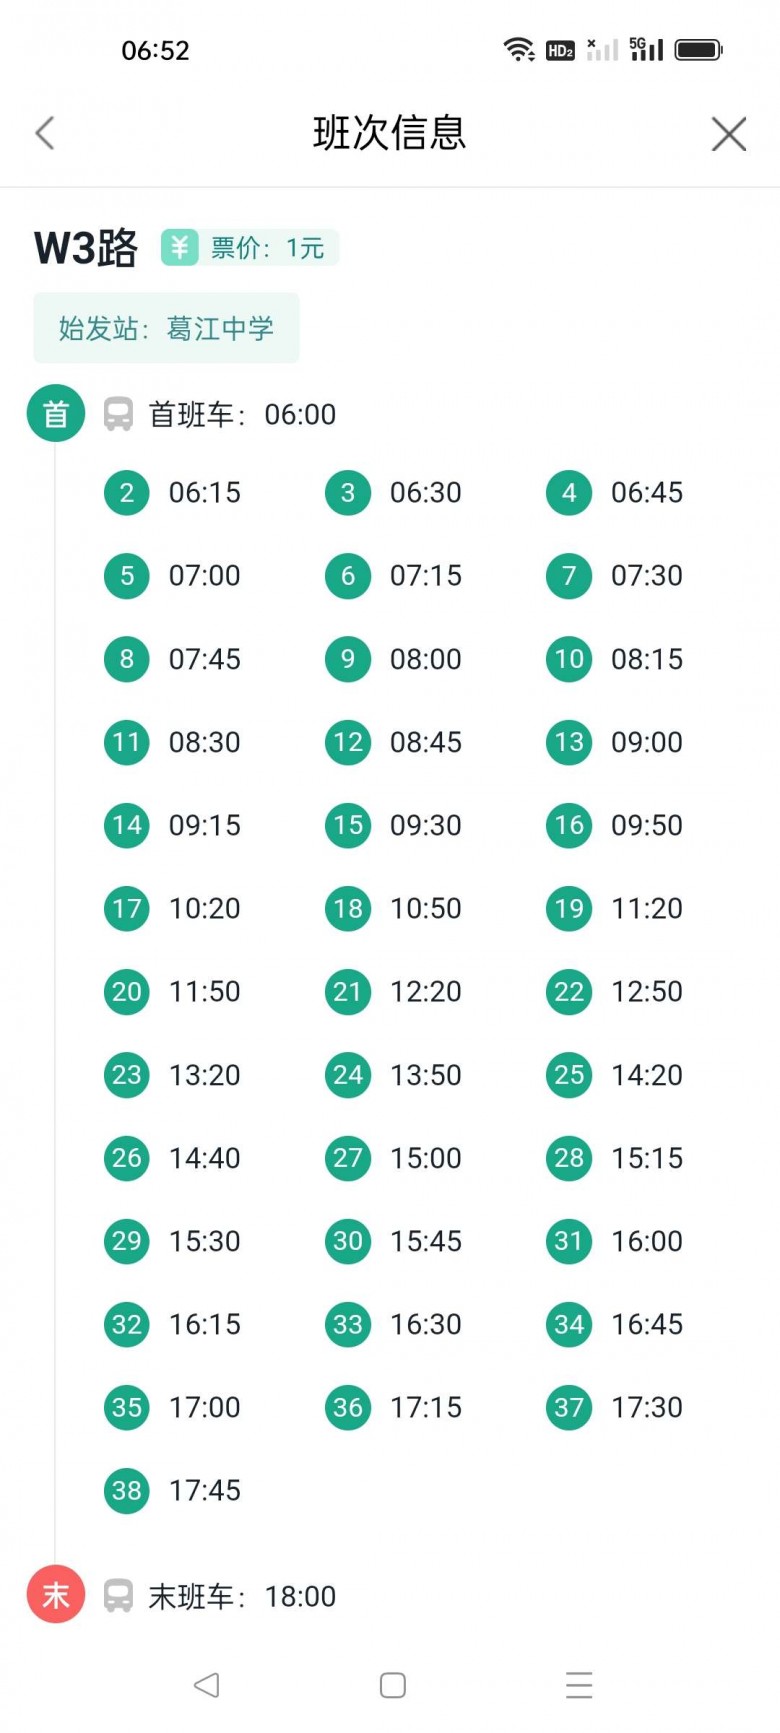The width and height of the screenshot is (780, 1733).
Task: Tap the green 首 first-bus badge
Action: (x=56, y=414)
